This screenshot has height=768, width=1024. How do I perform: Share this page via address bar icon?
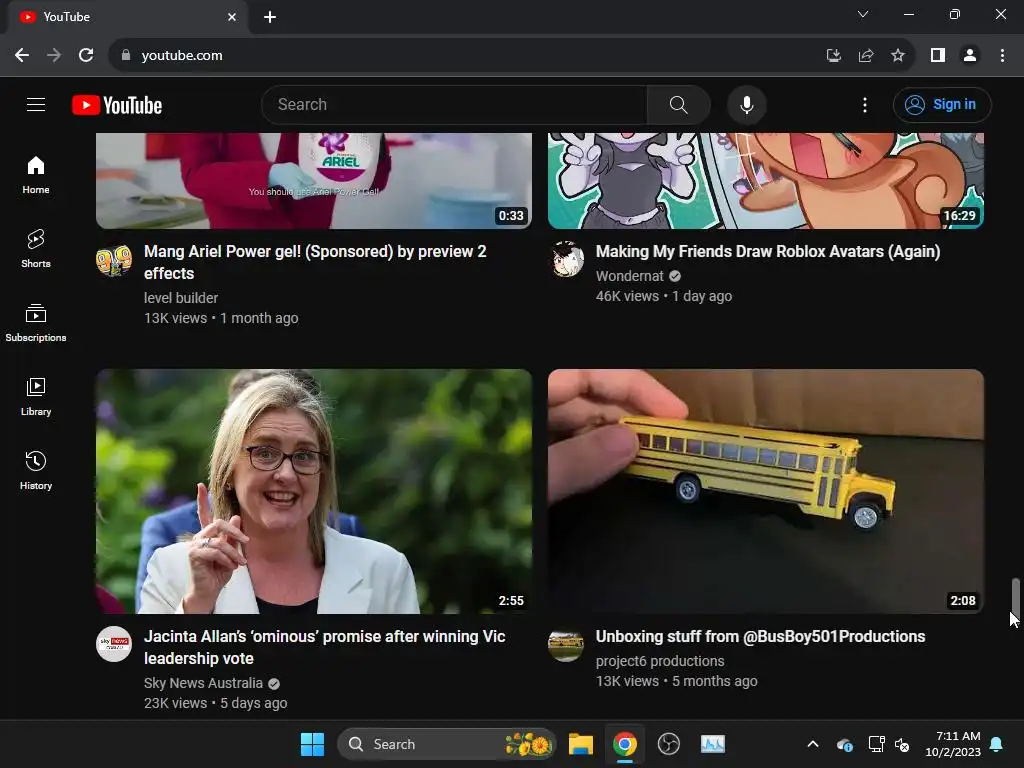[866, 56]
